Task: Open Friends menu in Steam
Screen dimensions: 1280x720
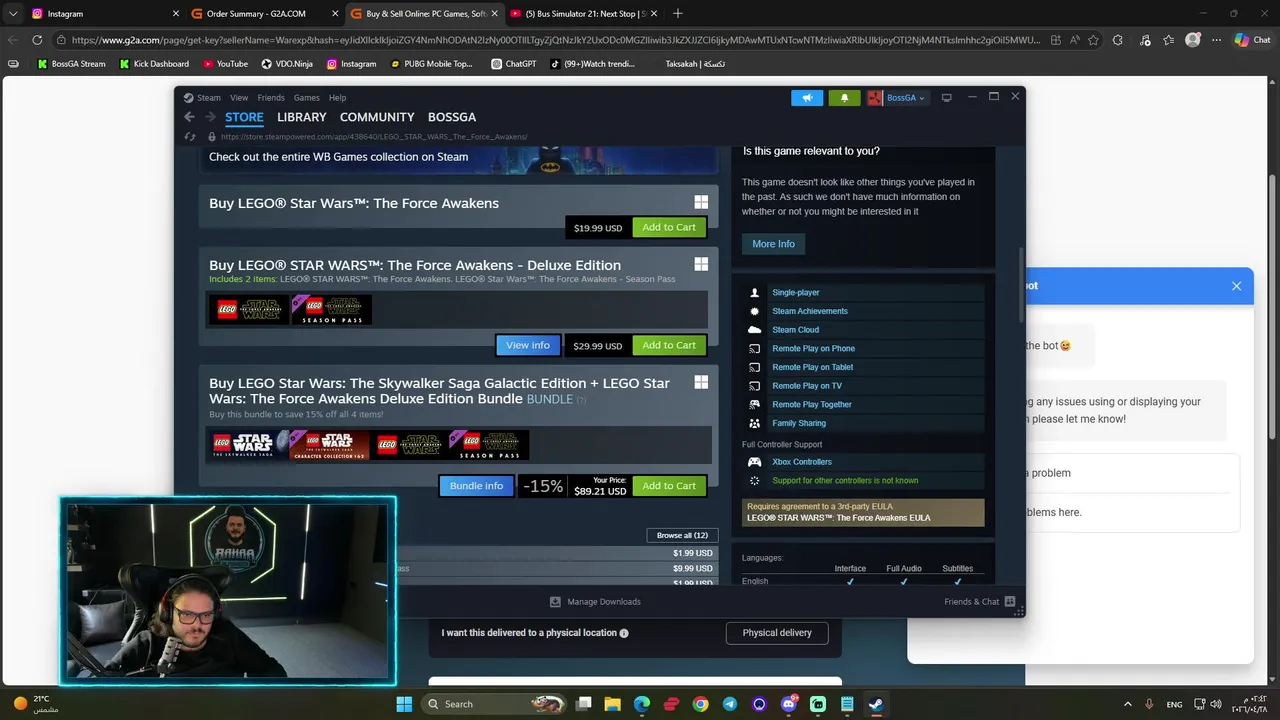Action: [x=271, y=97]
